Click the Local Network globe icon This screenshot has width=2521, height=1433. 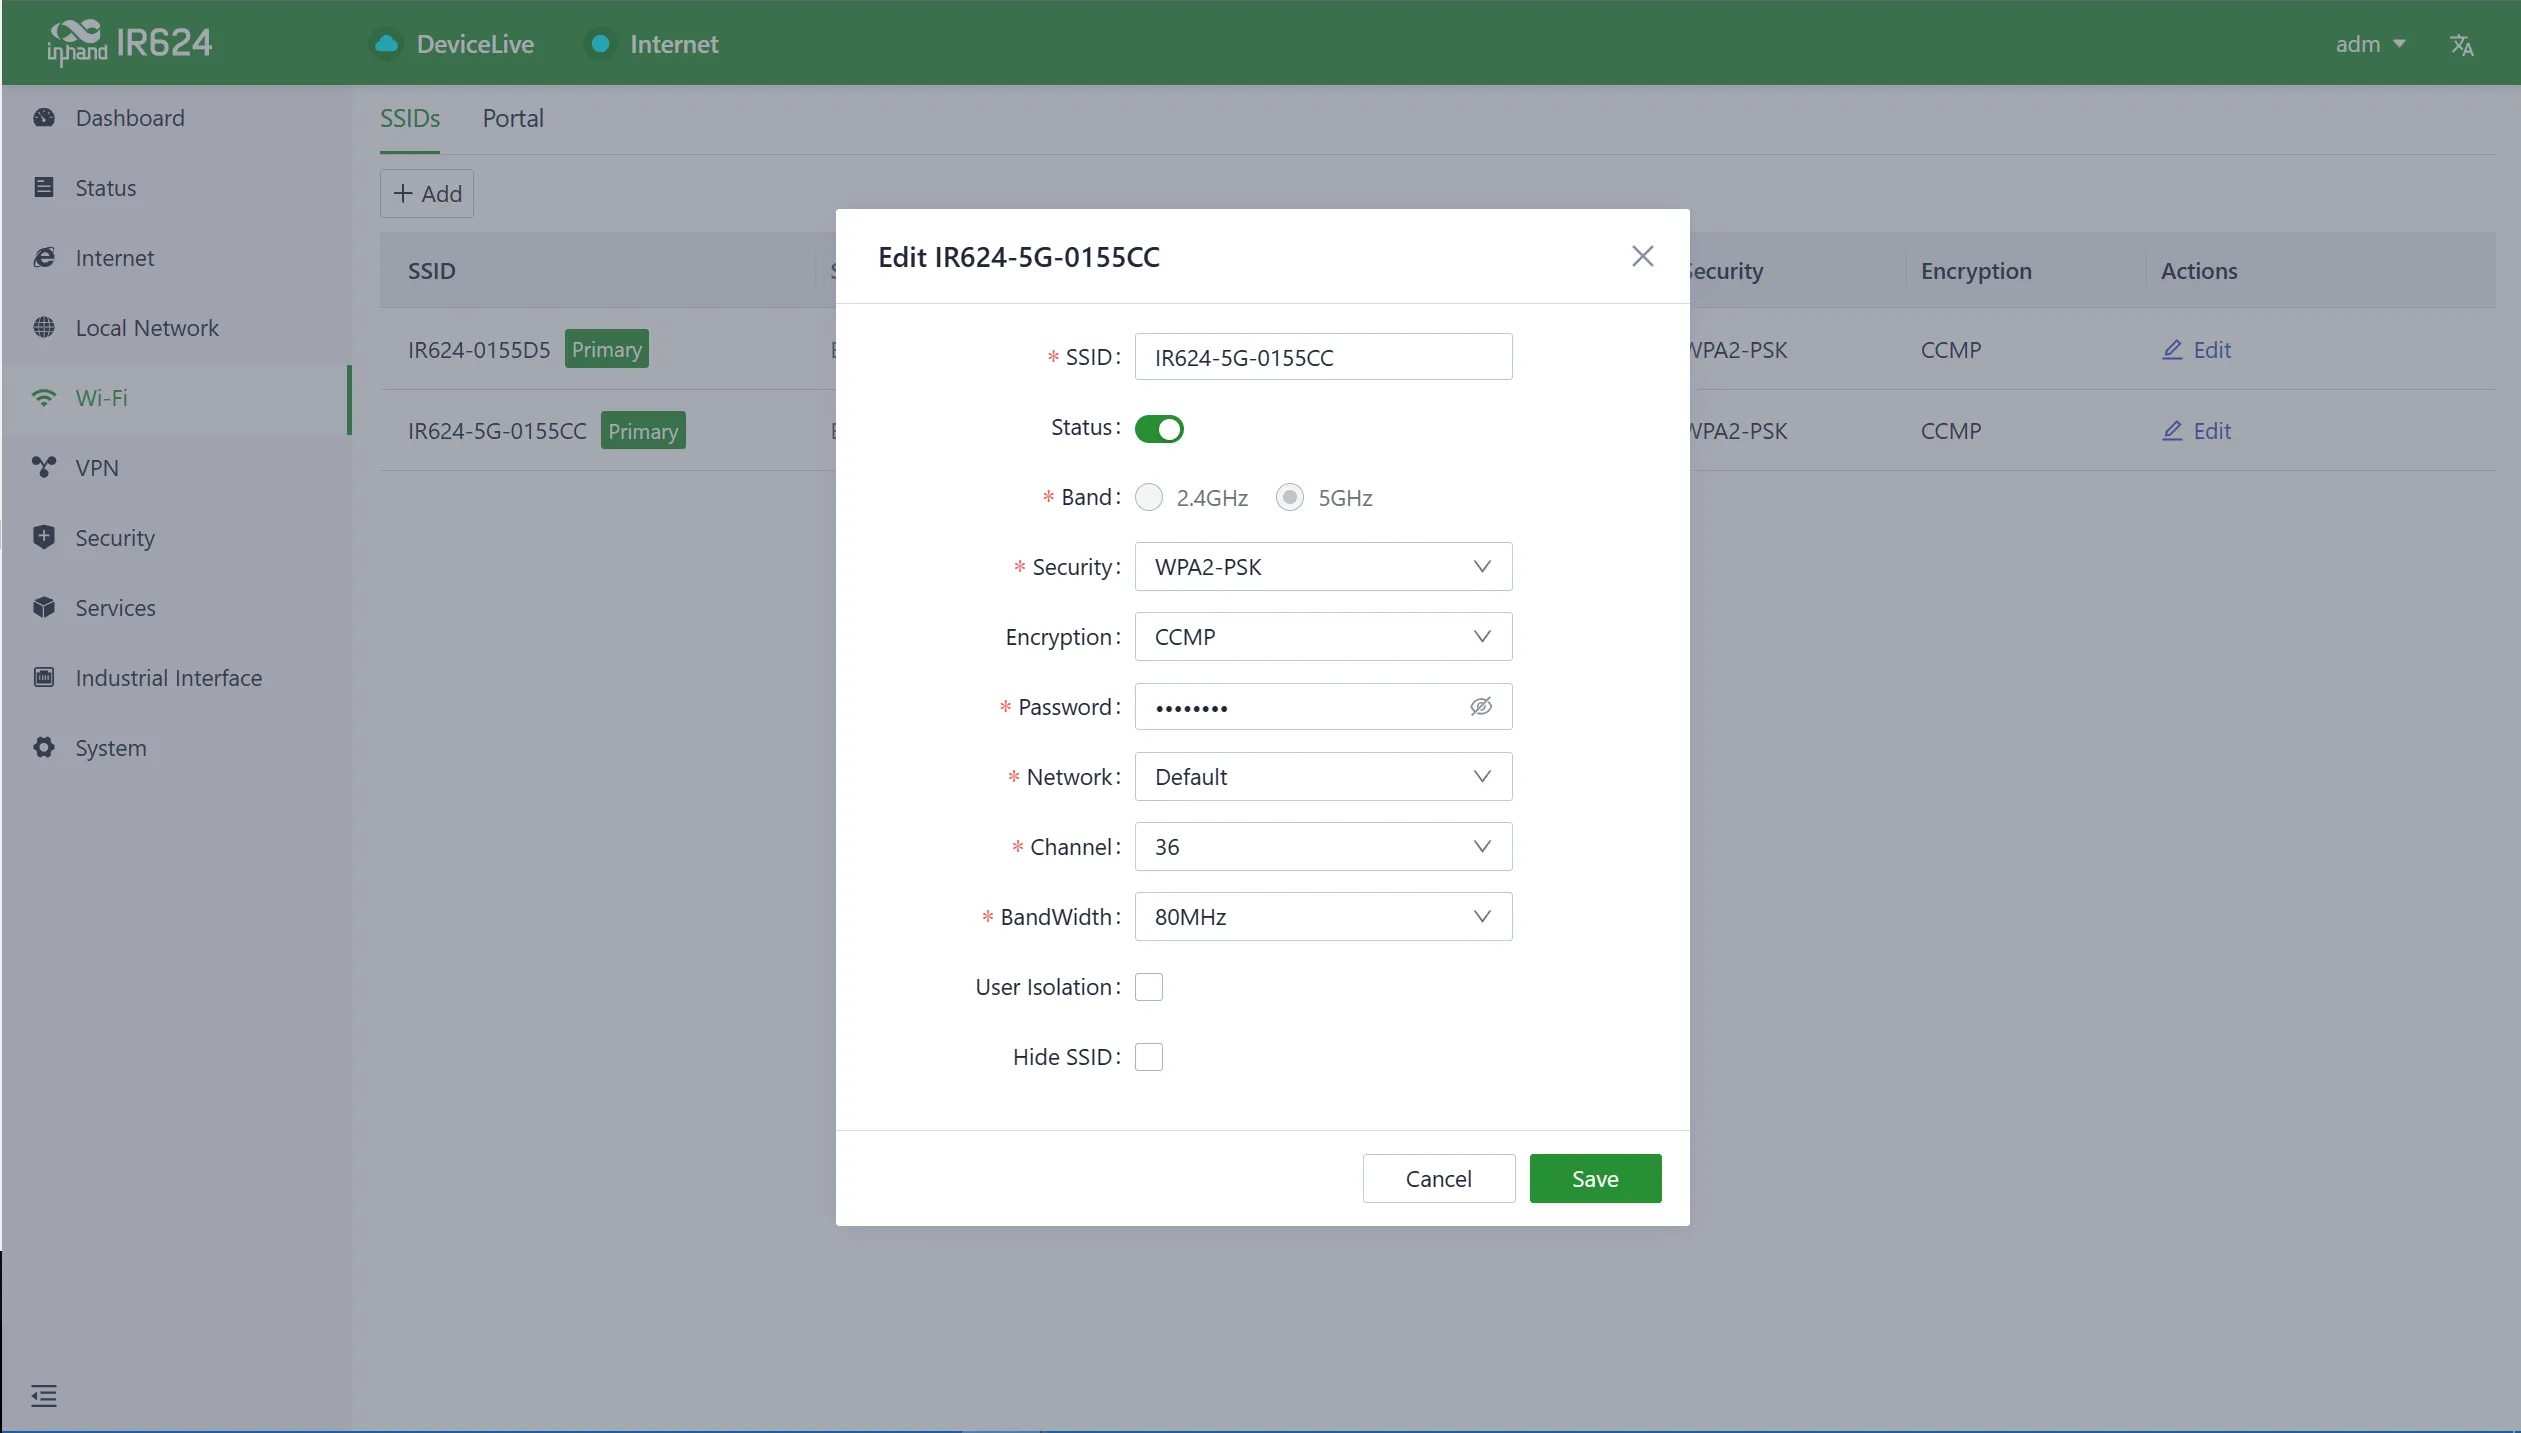44,328
